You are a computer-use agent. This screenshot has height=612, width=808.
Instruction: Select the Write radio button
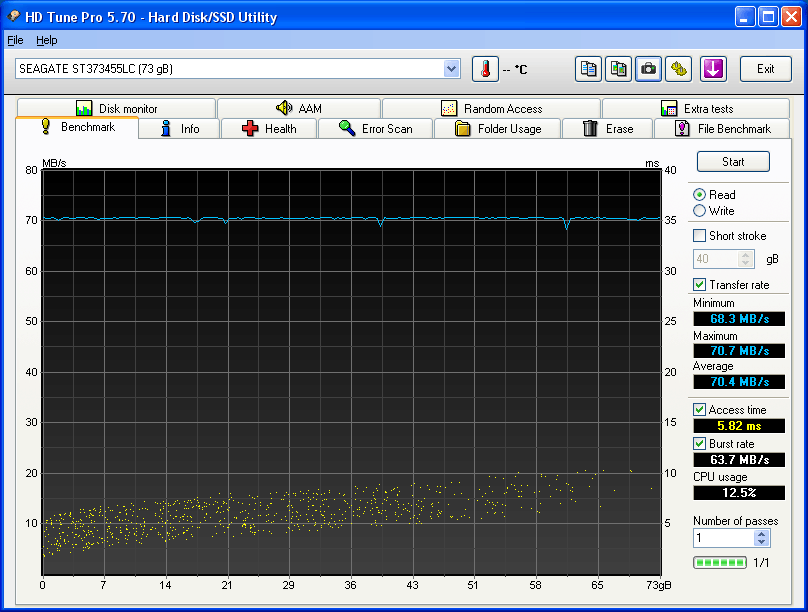click(700, 211)
